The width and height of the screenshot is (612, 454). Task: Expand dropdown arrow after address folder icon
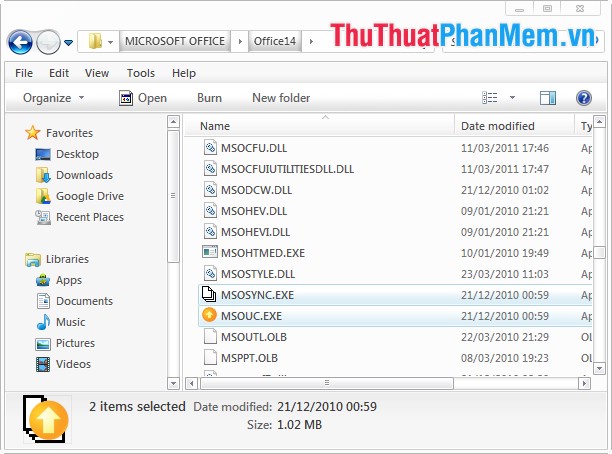tap(110, 42)
